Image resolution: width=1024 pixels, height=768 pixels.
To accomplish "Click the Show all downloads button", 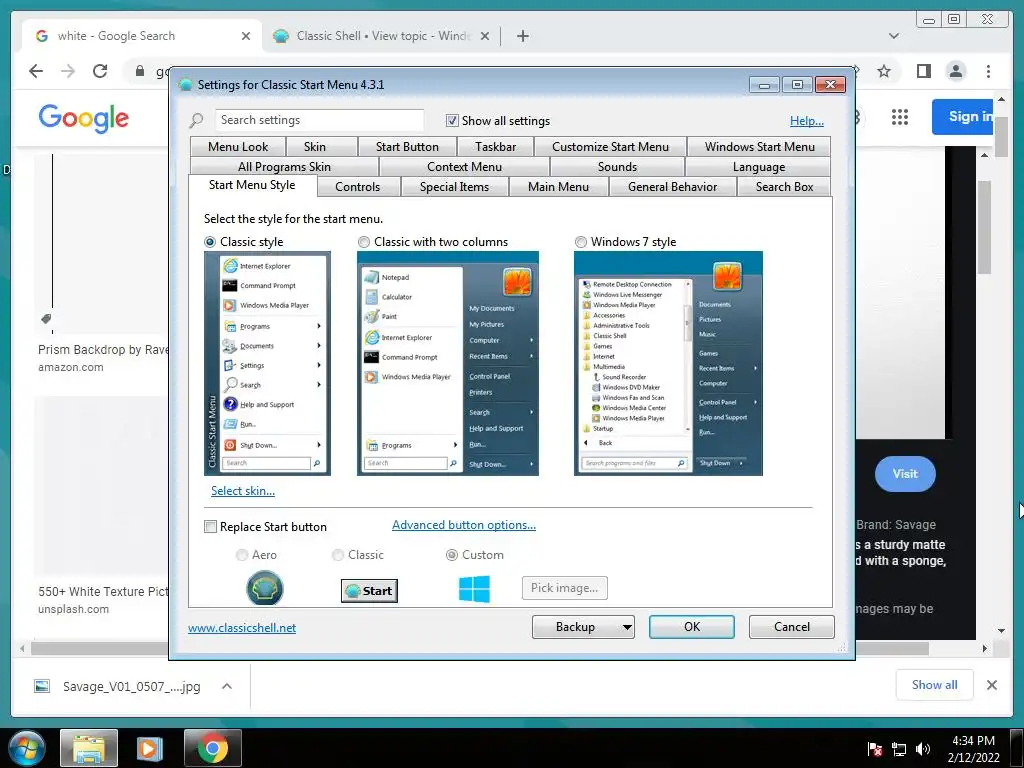I will pyautogui.click(x=935, y=685).
